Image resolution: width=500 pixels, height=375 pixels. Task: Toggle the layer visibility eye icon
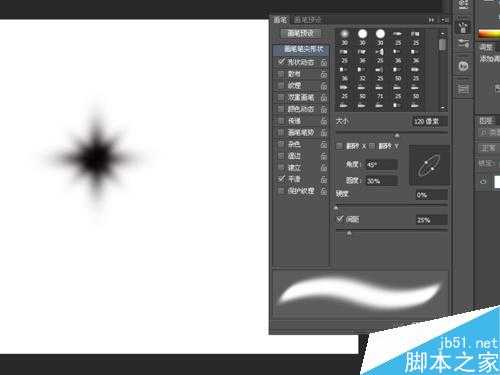click(483, 182)
